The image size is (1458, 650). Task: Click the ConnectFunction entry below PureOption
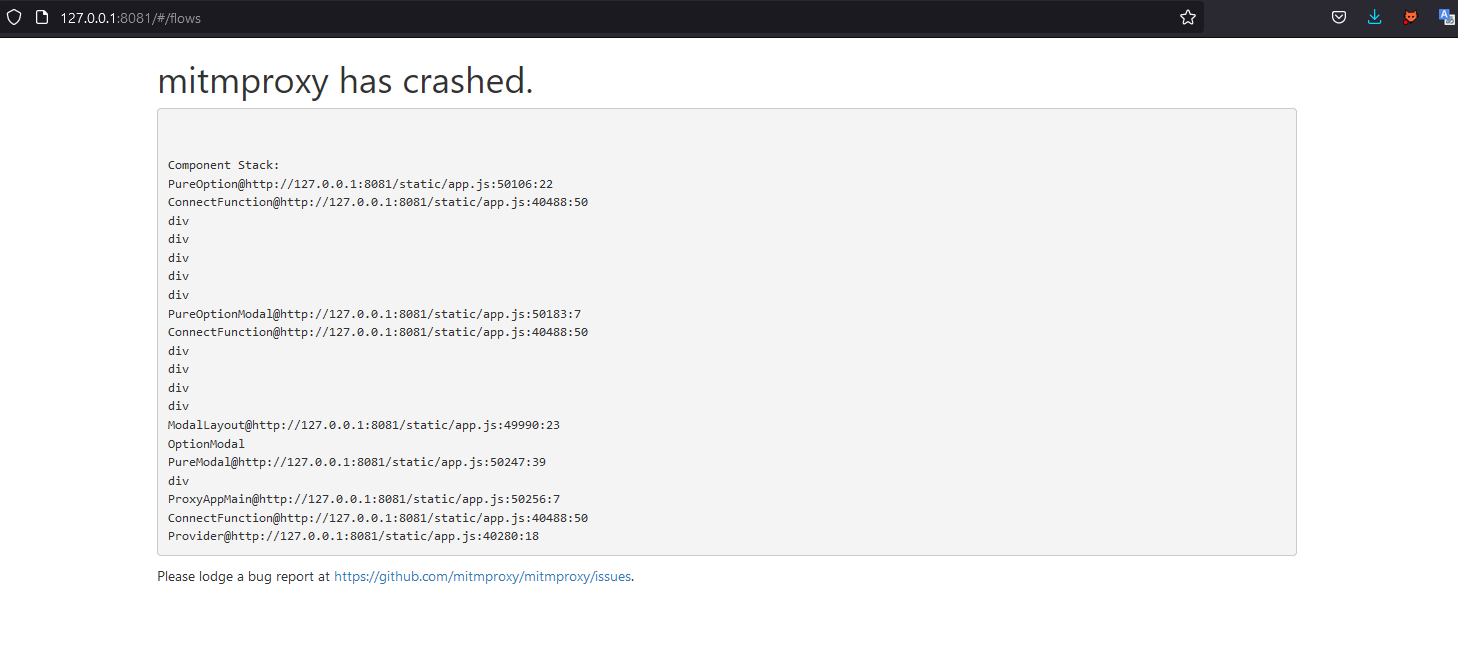(x=377, y=201)
